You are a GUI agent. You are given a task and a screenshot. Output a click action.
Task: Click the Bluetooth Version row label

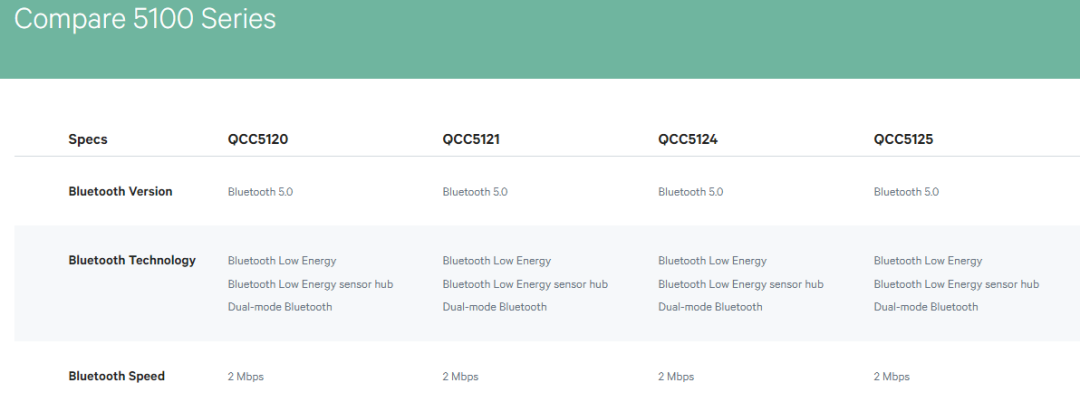(120, 191)
